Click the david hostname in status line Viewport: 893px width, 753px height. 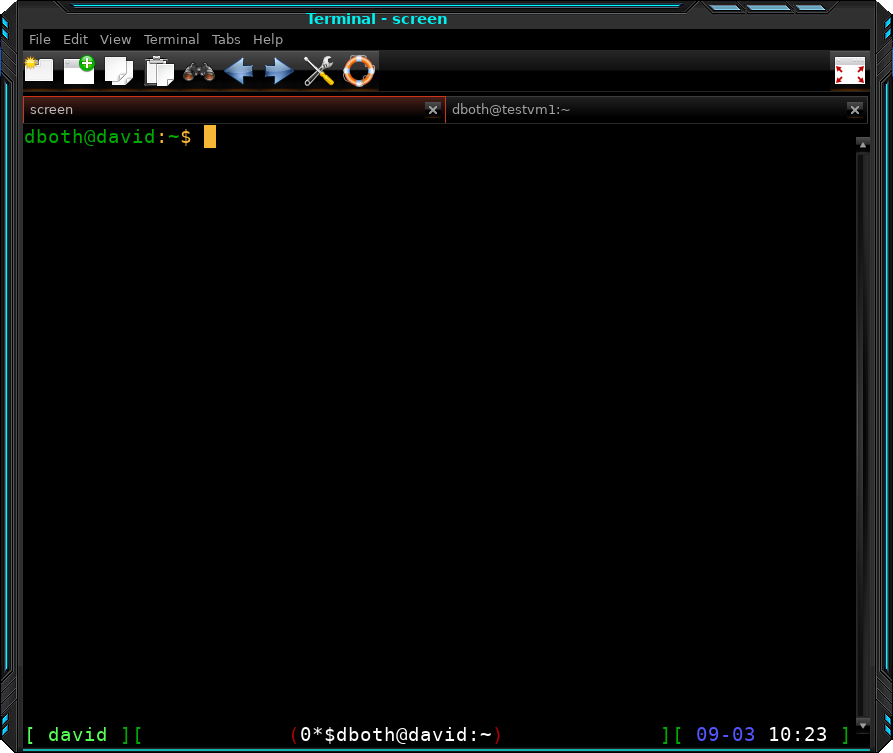pyautogui.click(x=77, y=734)
